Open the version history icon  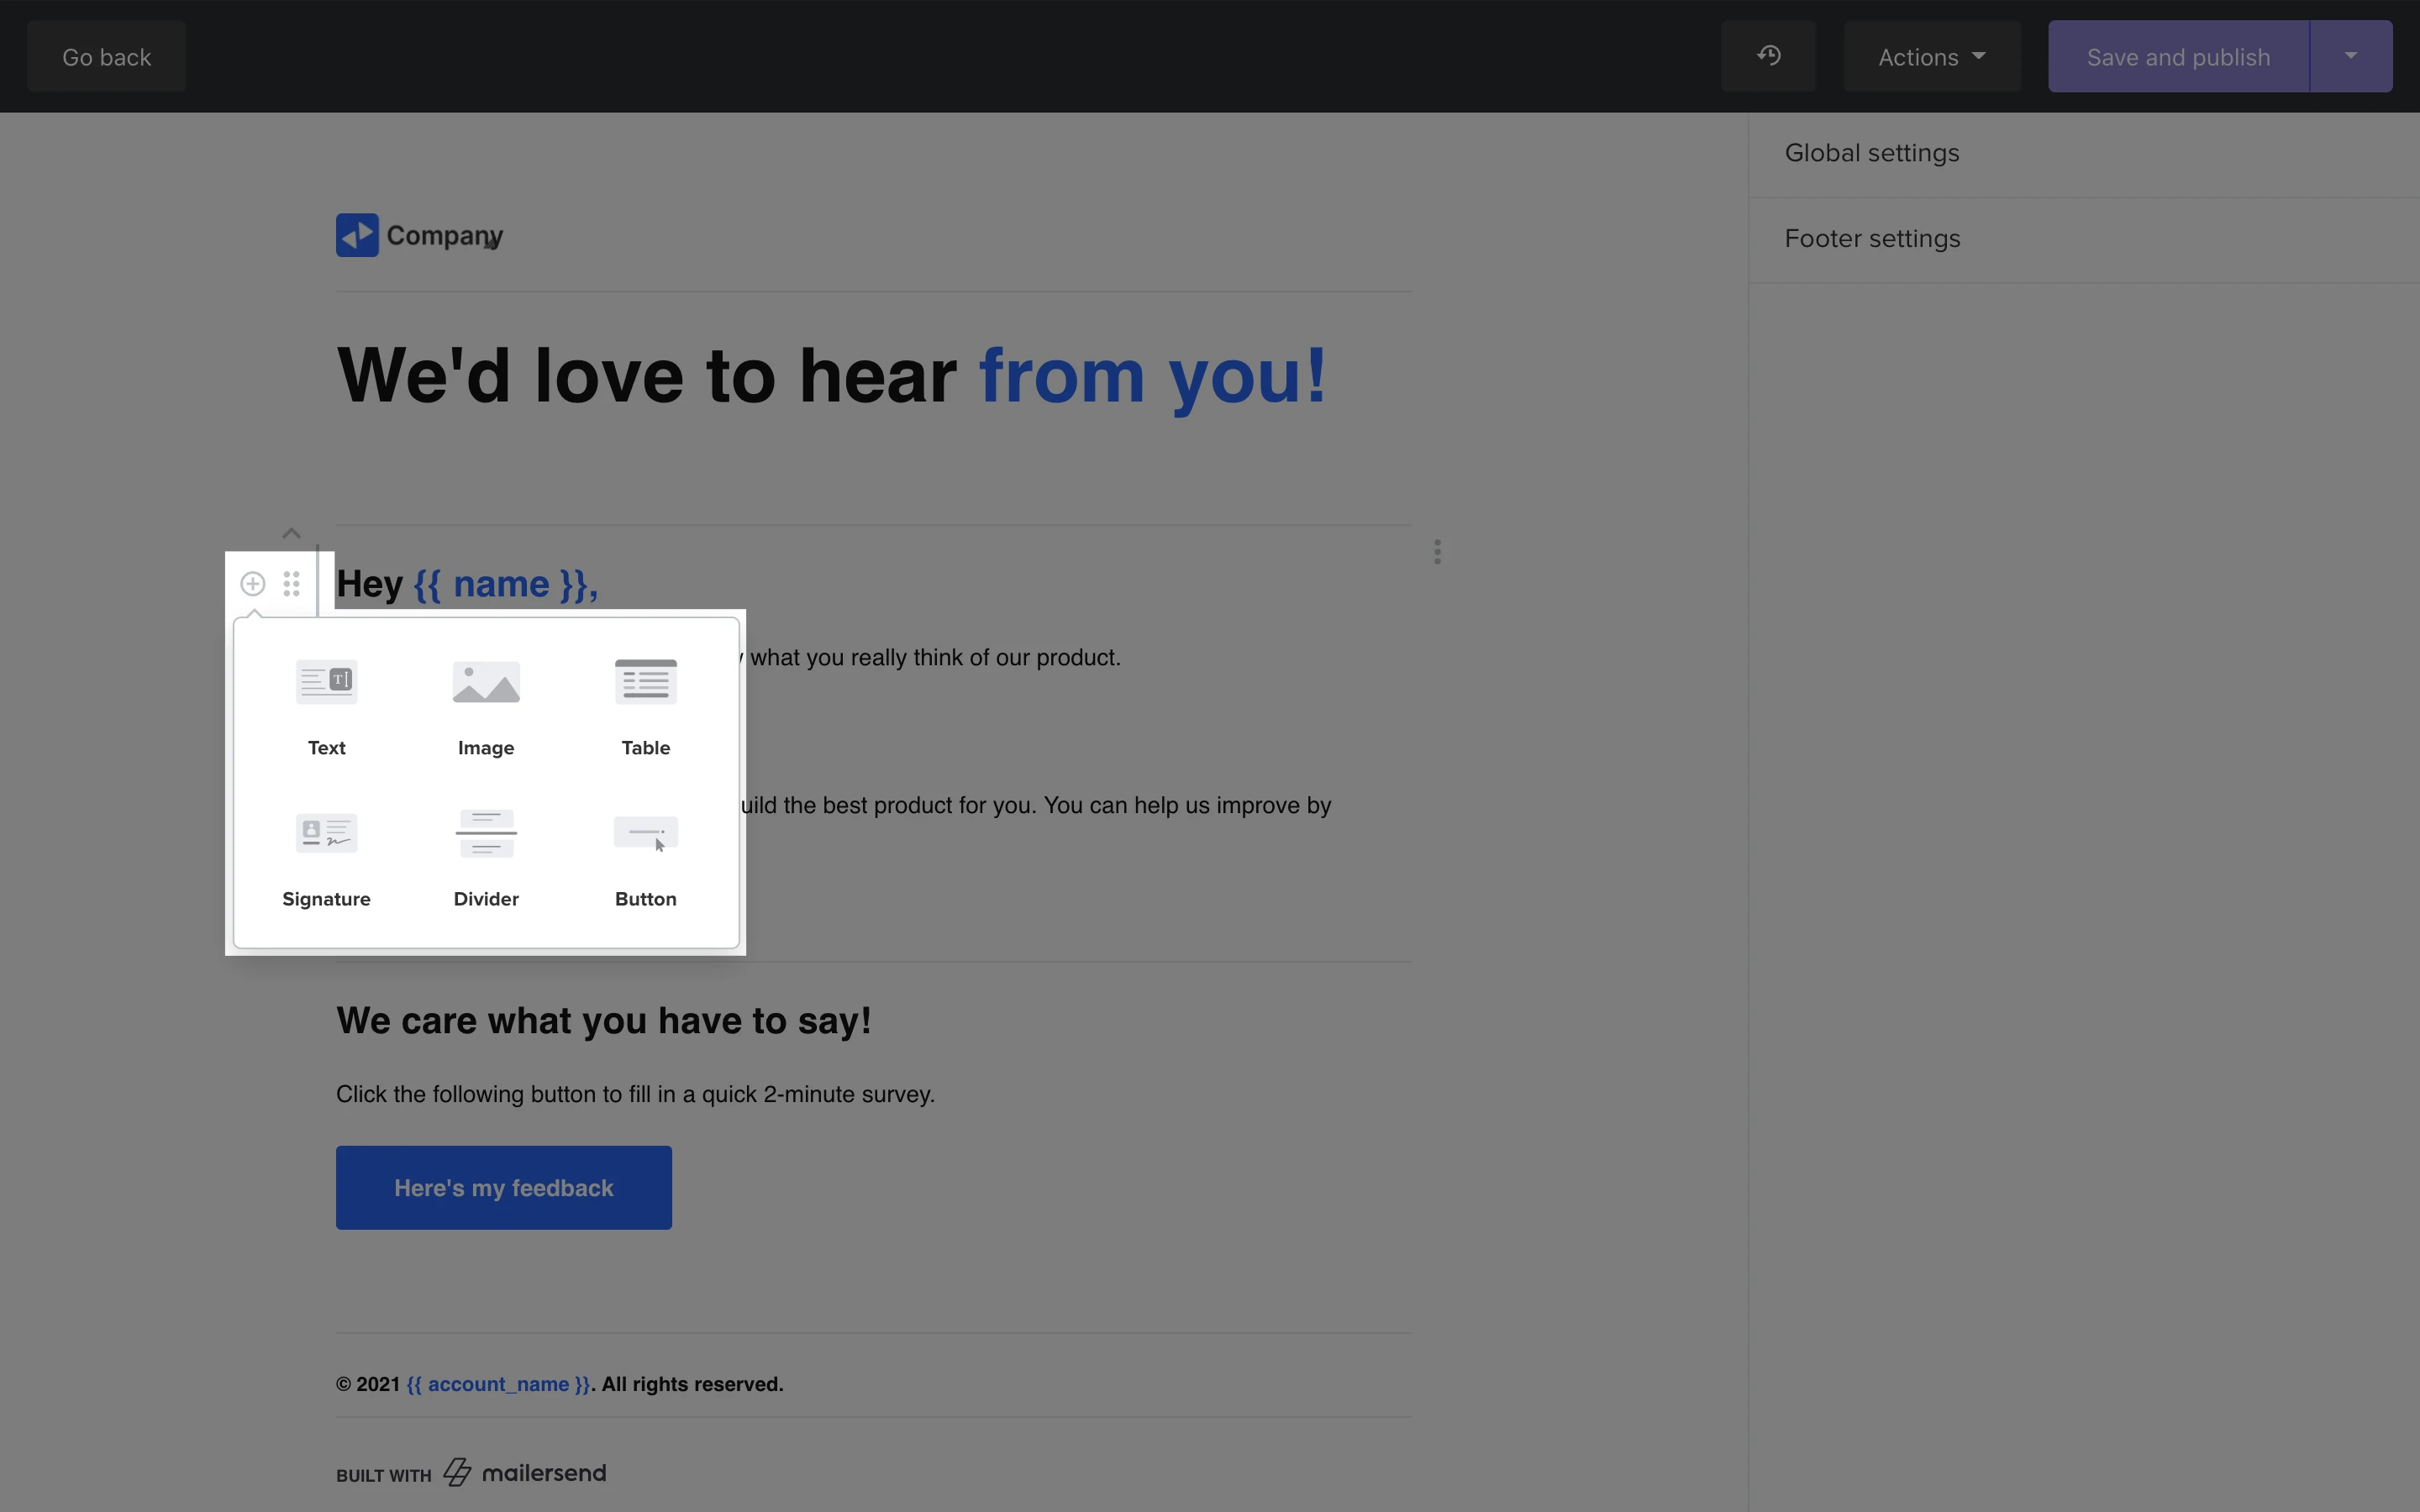point(1768,56)
